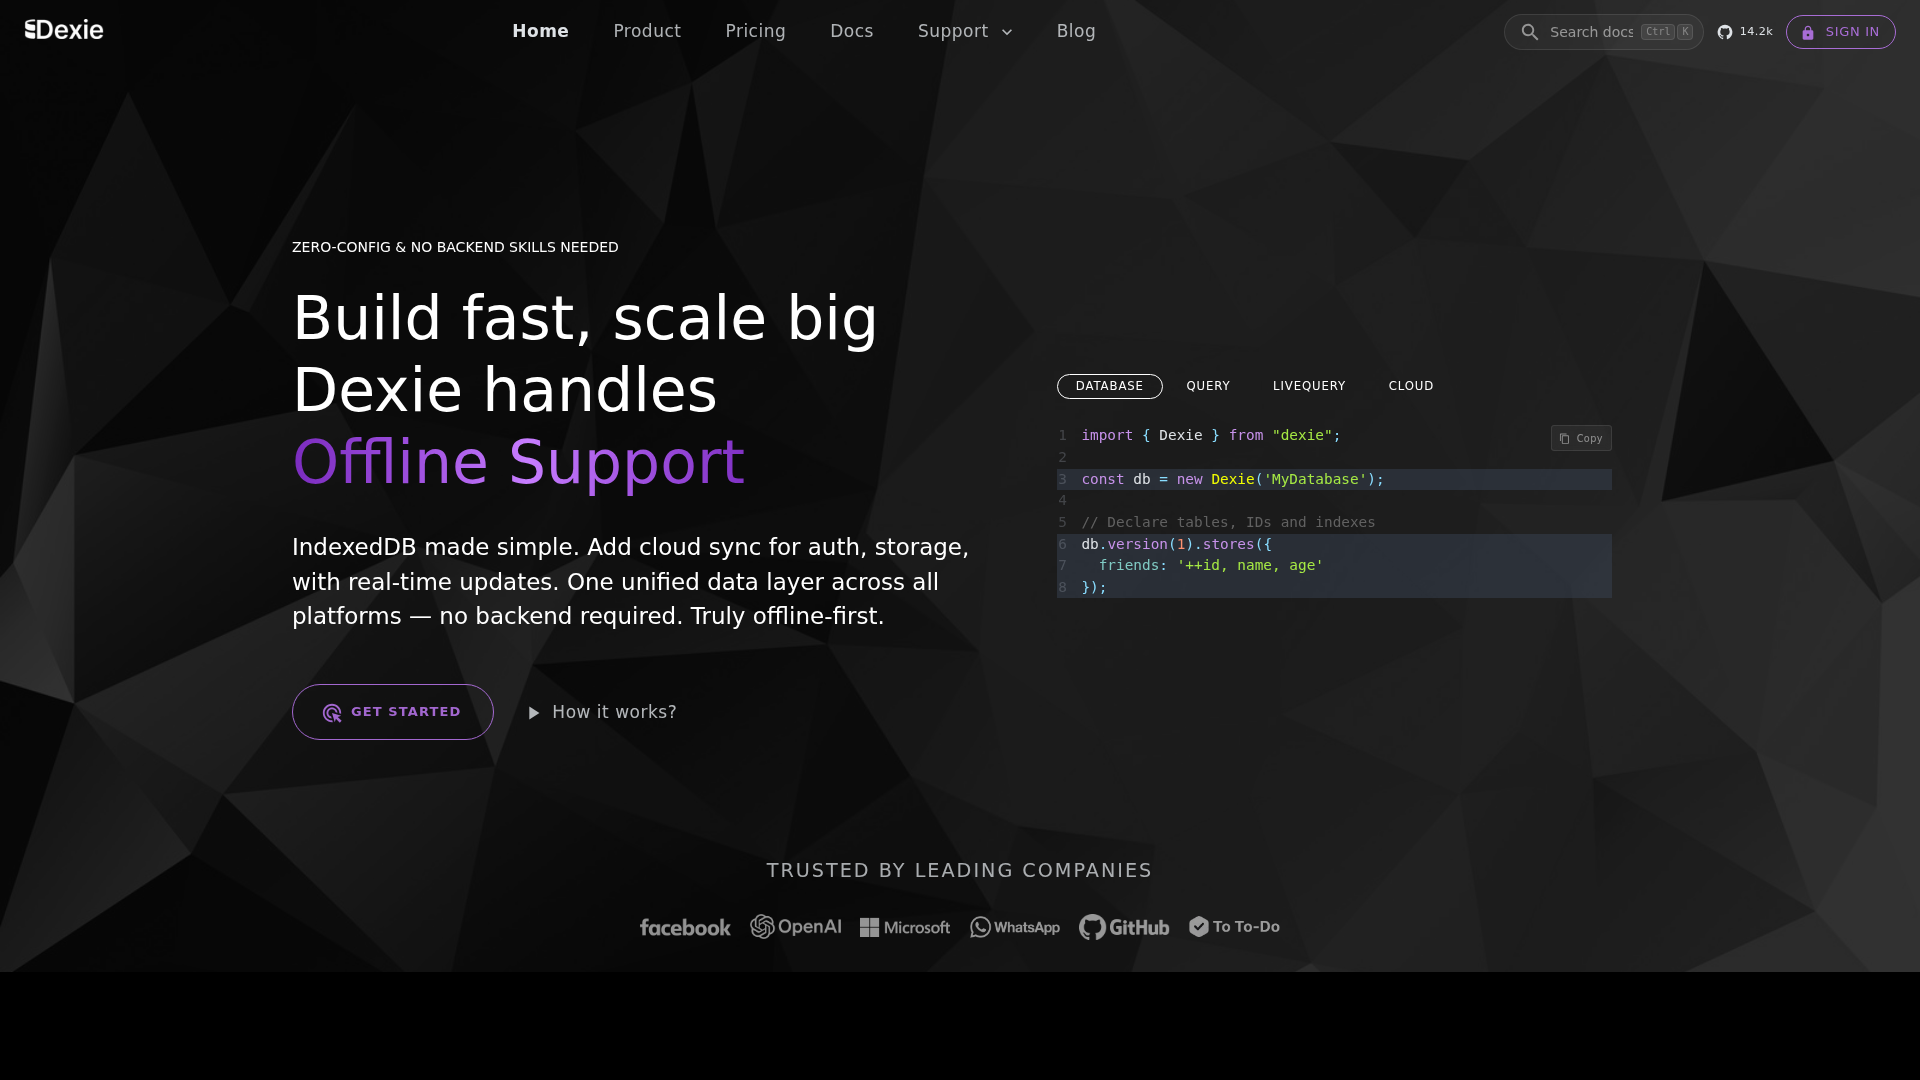
Task: Select the facebook logo
Action: [684, 927]
